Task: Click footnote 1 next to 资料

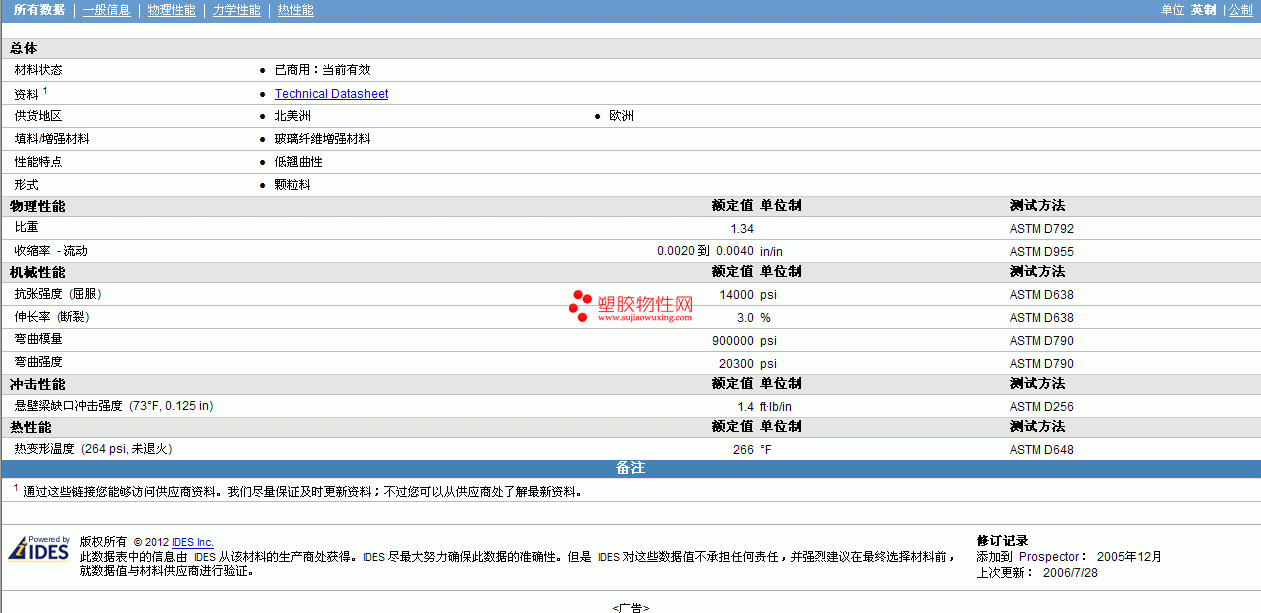Action: 45,90
